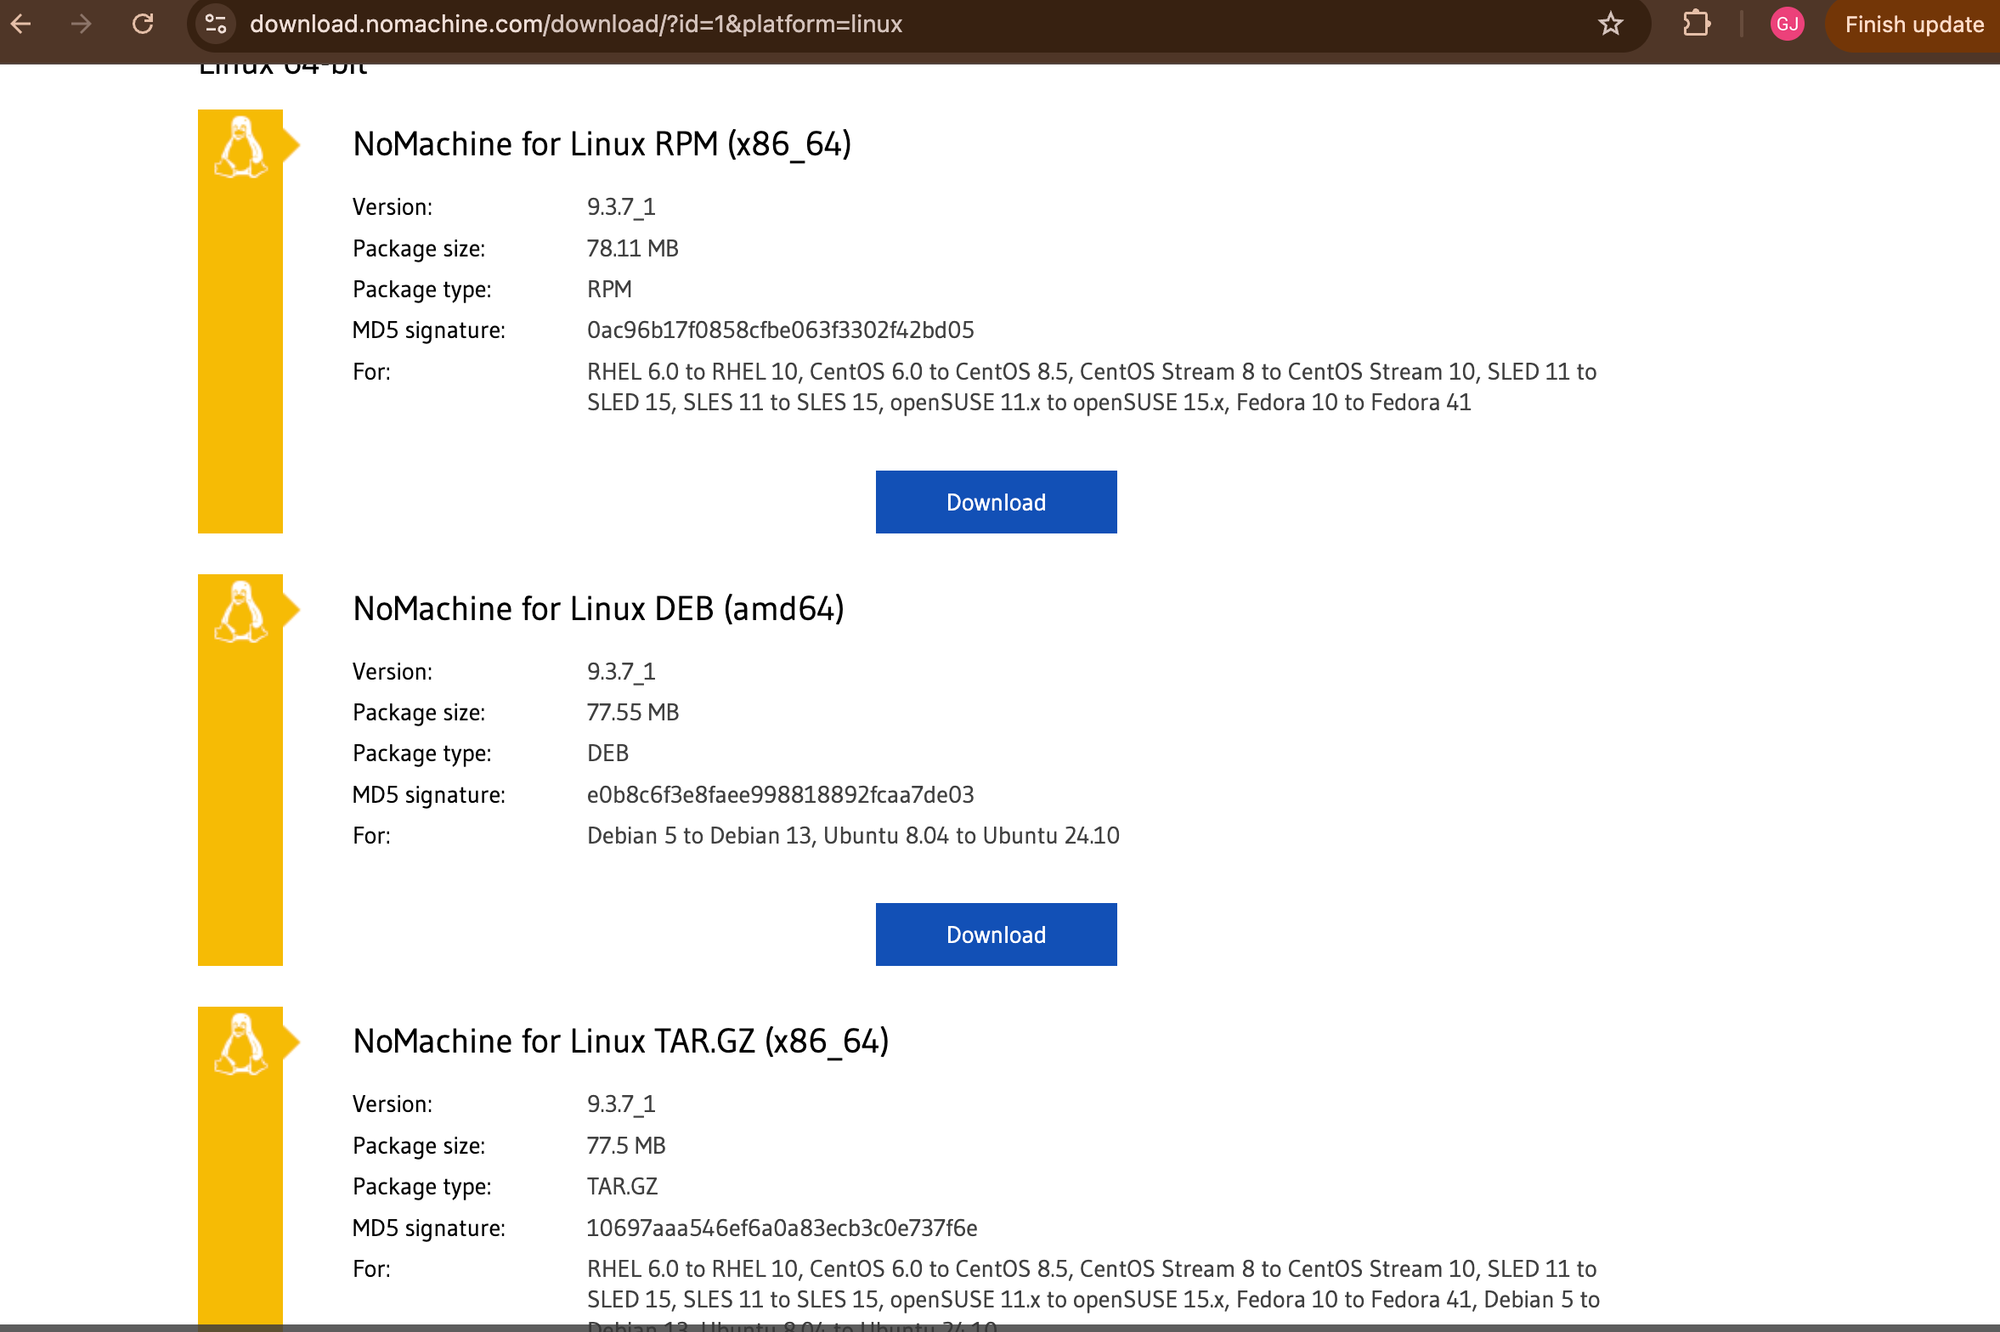The image size is (2000, 1332).
Task: Reload the page with refresh icon
Action: click(x=143, y=24)
